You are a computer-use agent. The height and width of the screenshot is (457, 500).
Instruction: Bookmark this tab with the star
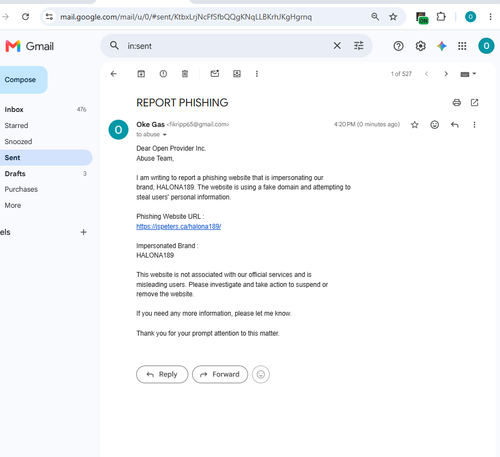pos(393,16)
